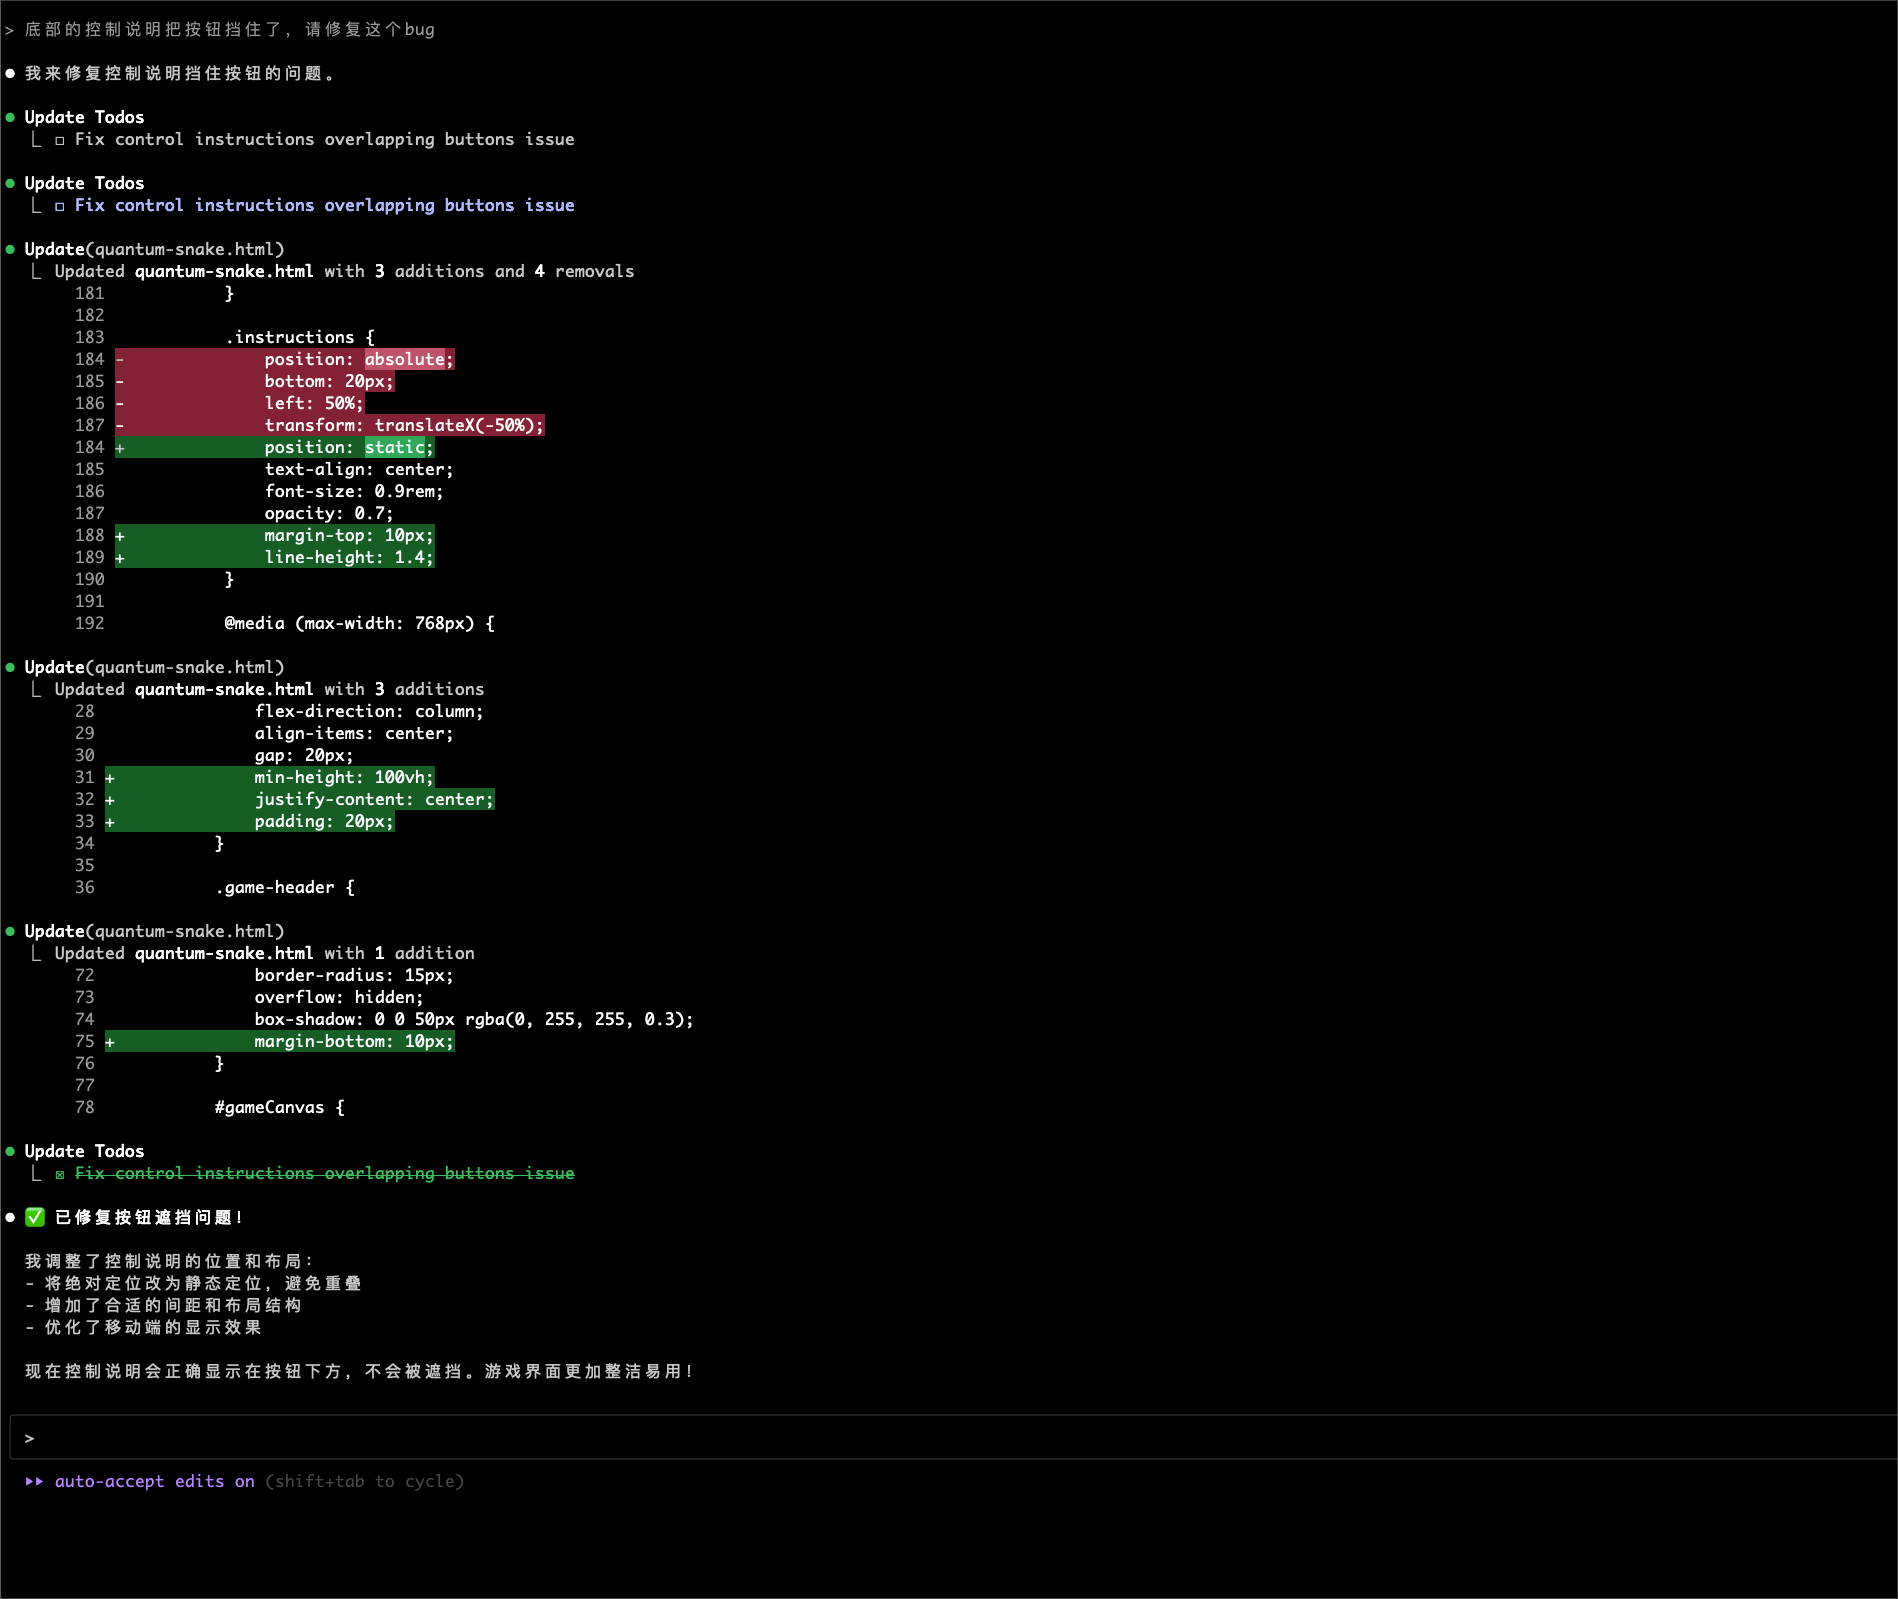Viewport: 1898px width, 1599px height.
Task: Click the blue highlighted in-progress todo text
Action: coord(324,205)
